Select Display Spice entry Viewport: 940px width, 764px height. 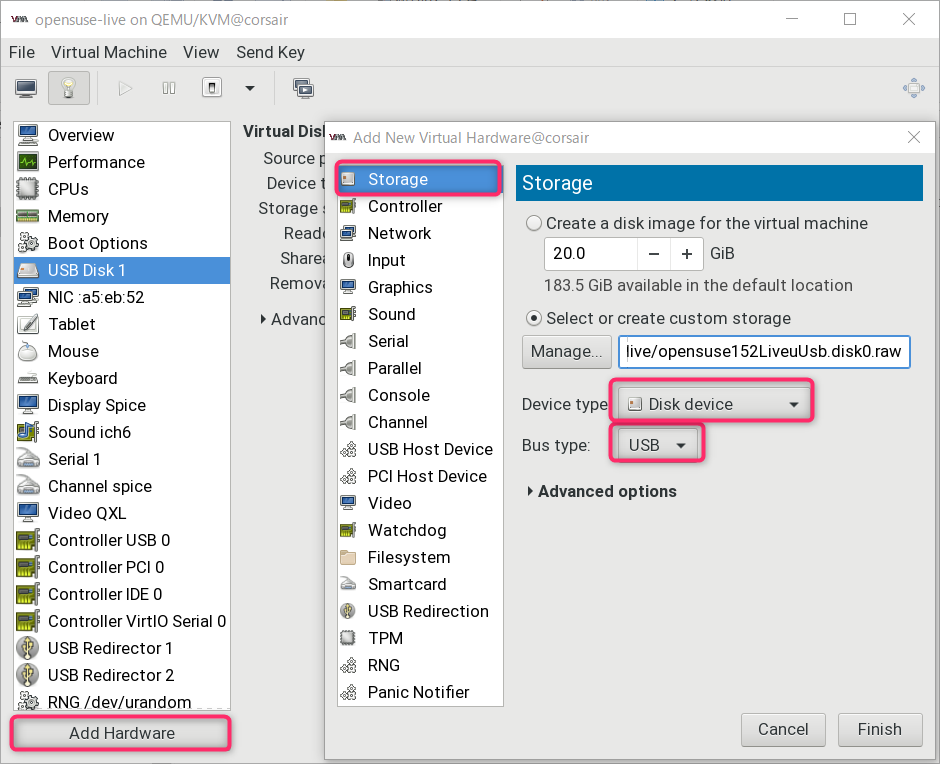point(122,405)
